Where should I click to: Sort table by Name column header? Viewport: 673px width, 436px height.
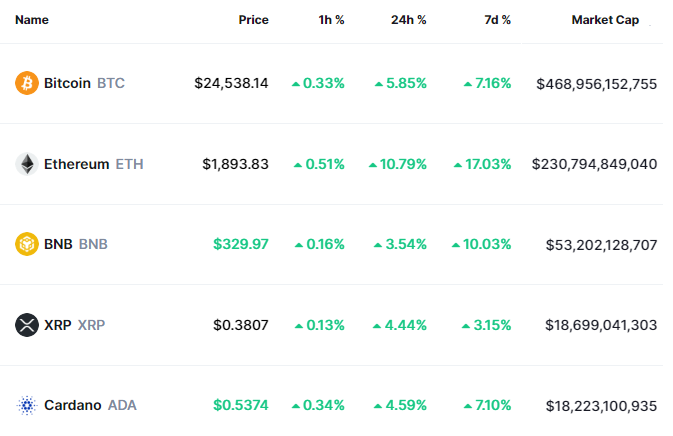[x=32, y=20]
